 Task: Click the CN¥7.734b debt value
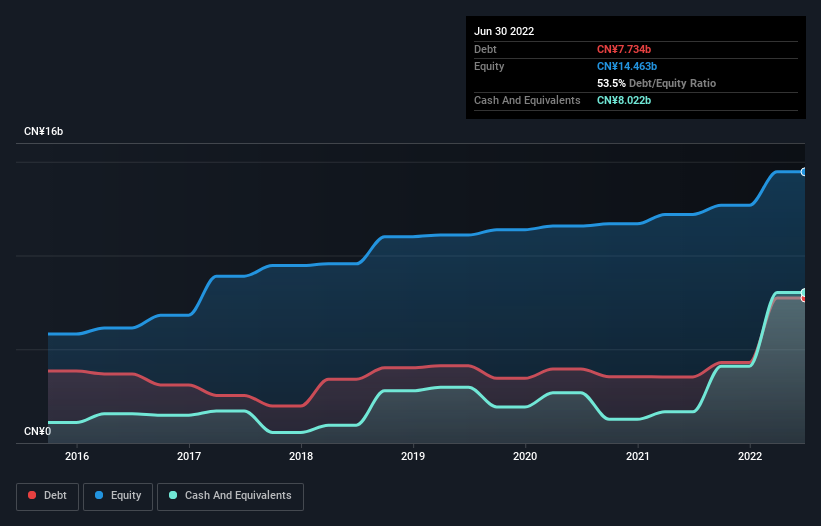pos(624,49)
